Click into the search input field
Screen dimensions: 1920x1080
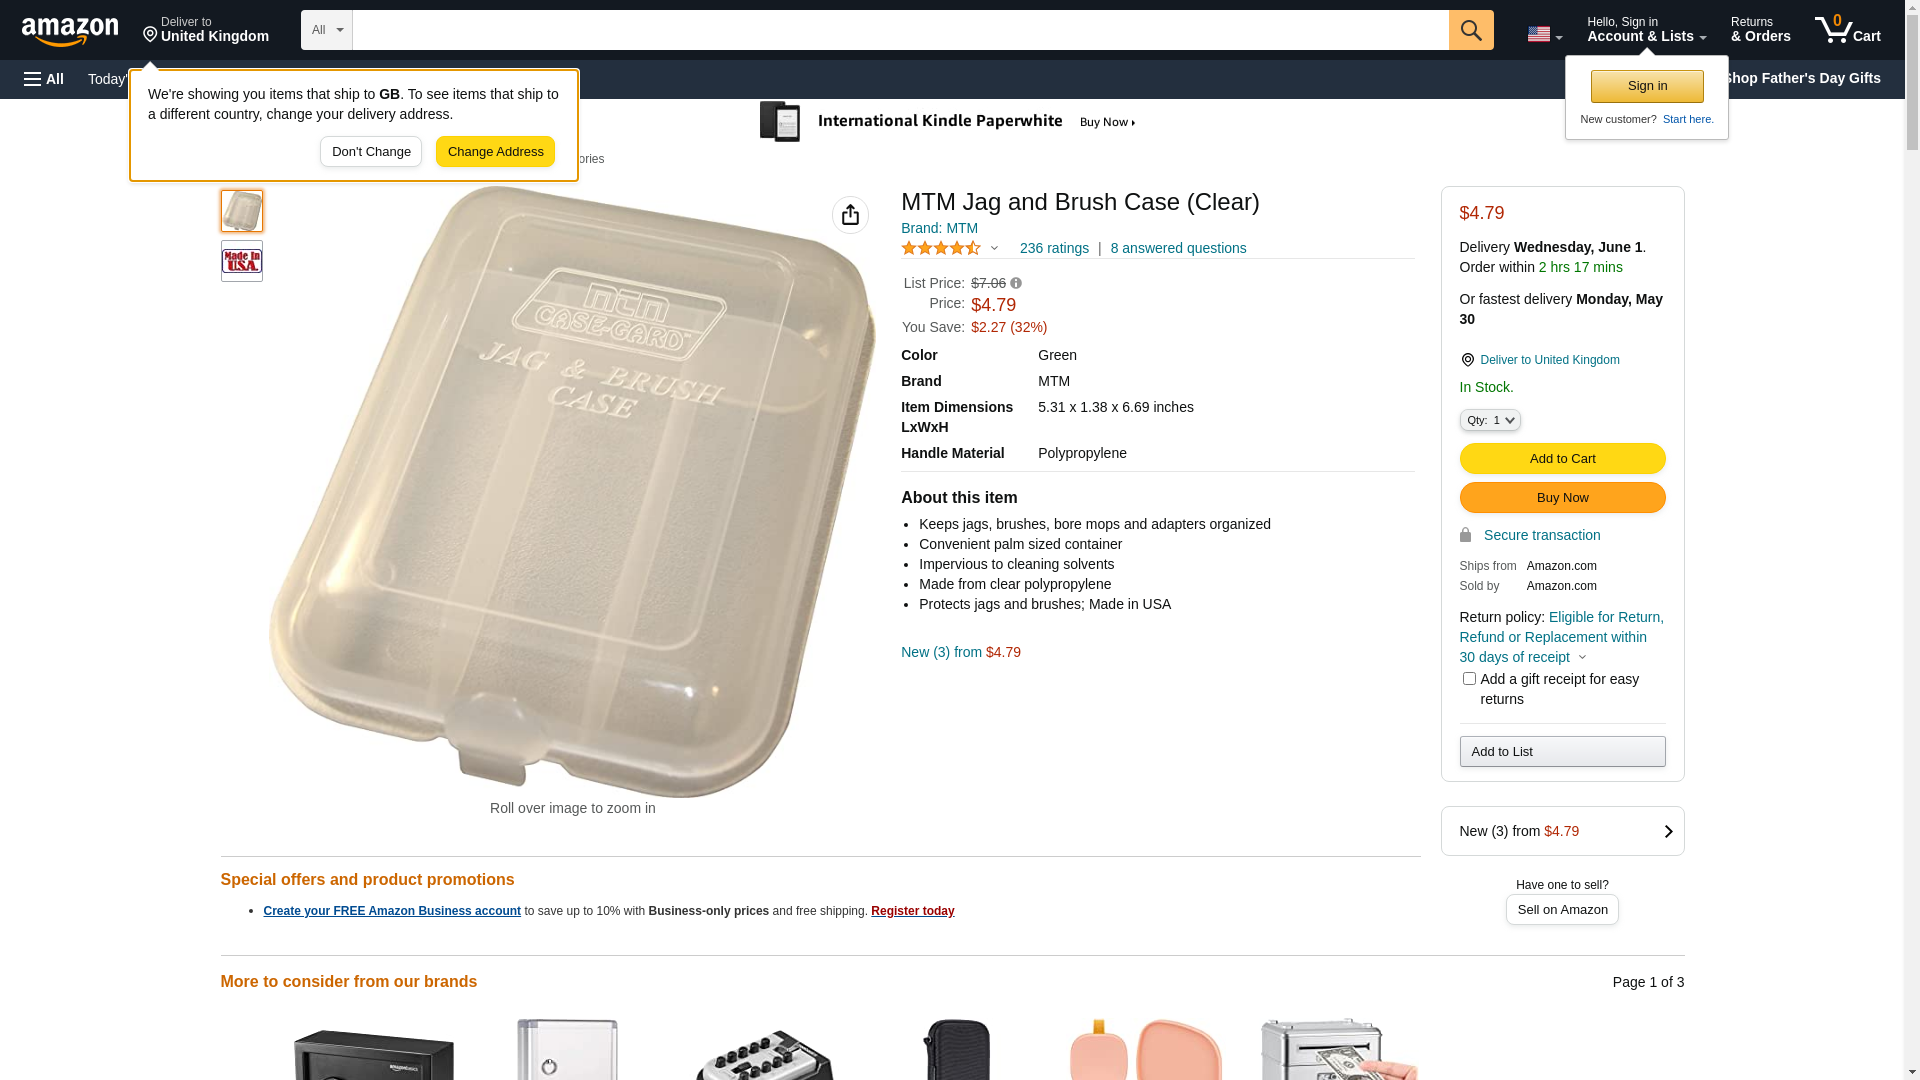pos(900,30)
